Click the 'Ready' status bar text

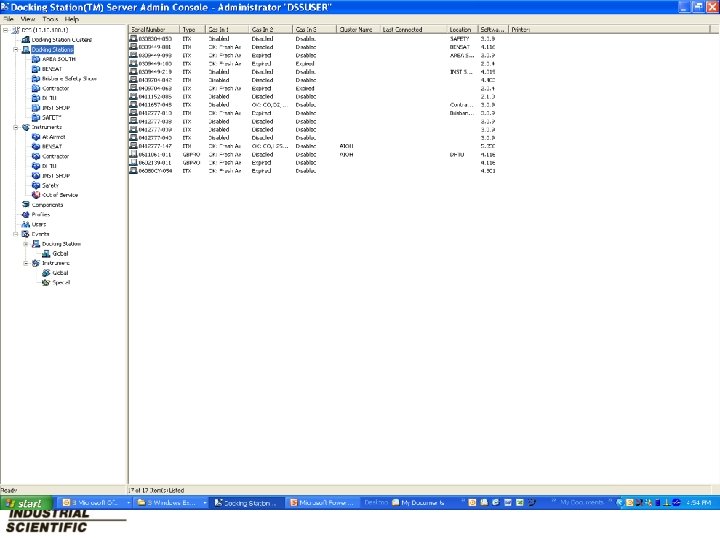click(x=9, y=490)
